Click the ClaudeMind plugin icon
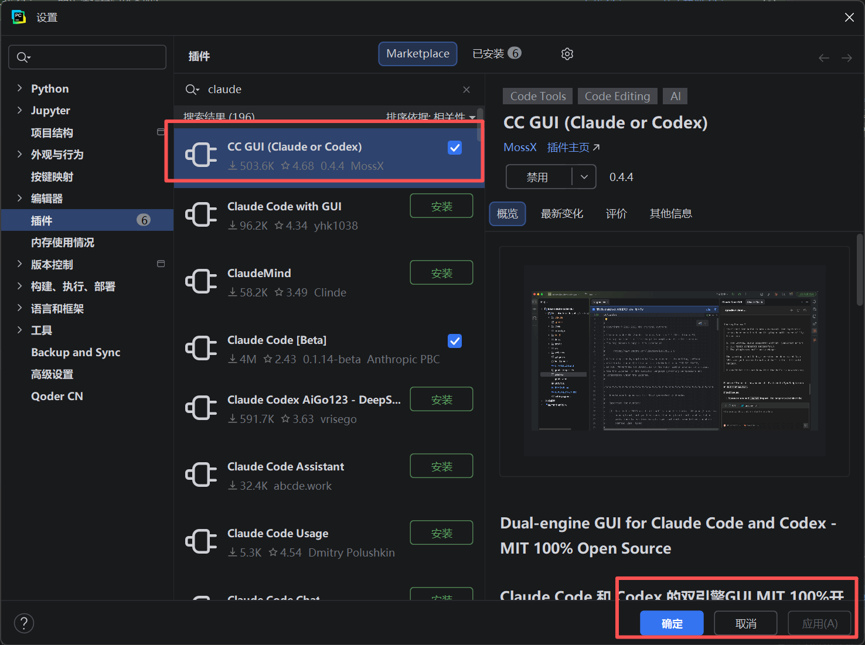Image resolution: width=865 pixels, height=645 pixels. tap(201, 281)
